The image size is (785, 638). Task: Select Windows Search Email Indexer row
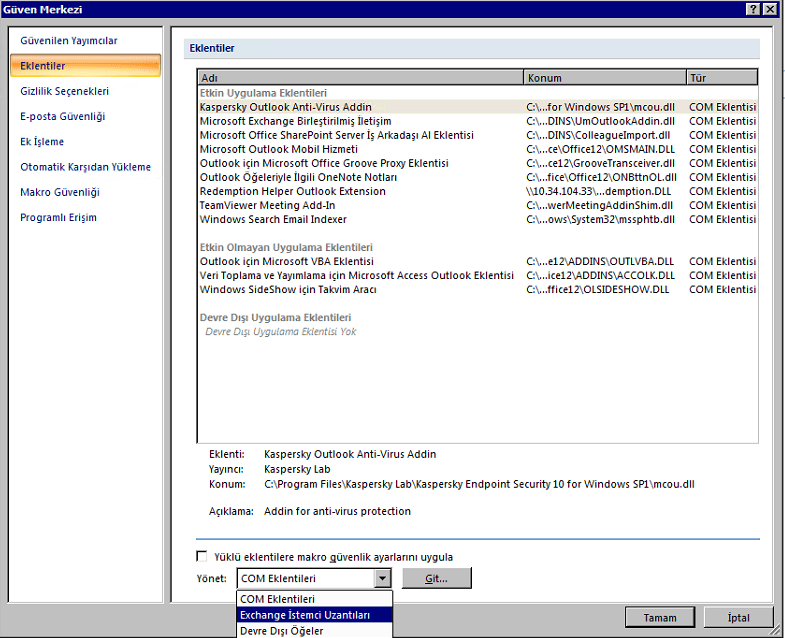[478, 219]
